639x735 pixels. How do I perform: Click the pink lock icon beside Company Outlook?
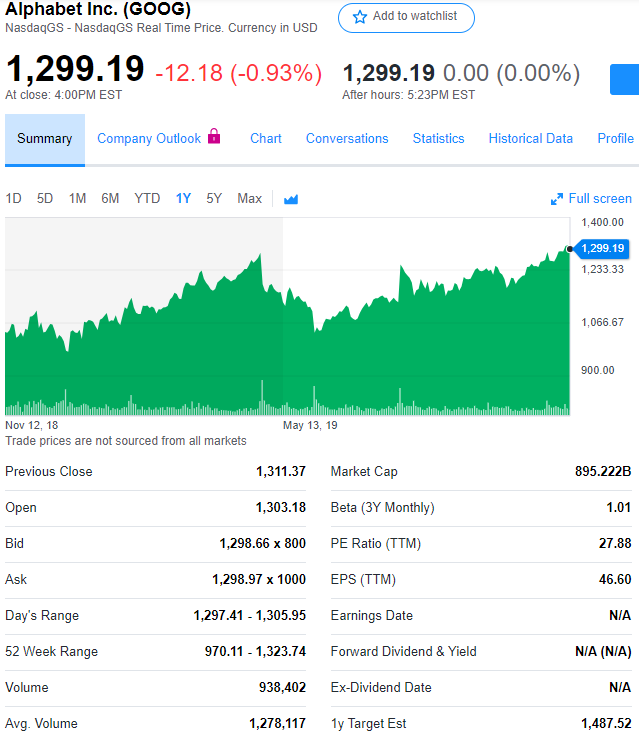tap(214, 136)
